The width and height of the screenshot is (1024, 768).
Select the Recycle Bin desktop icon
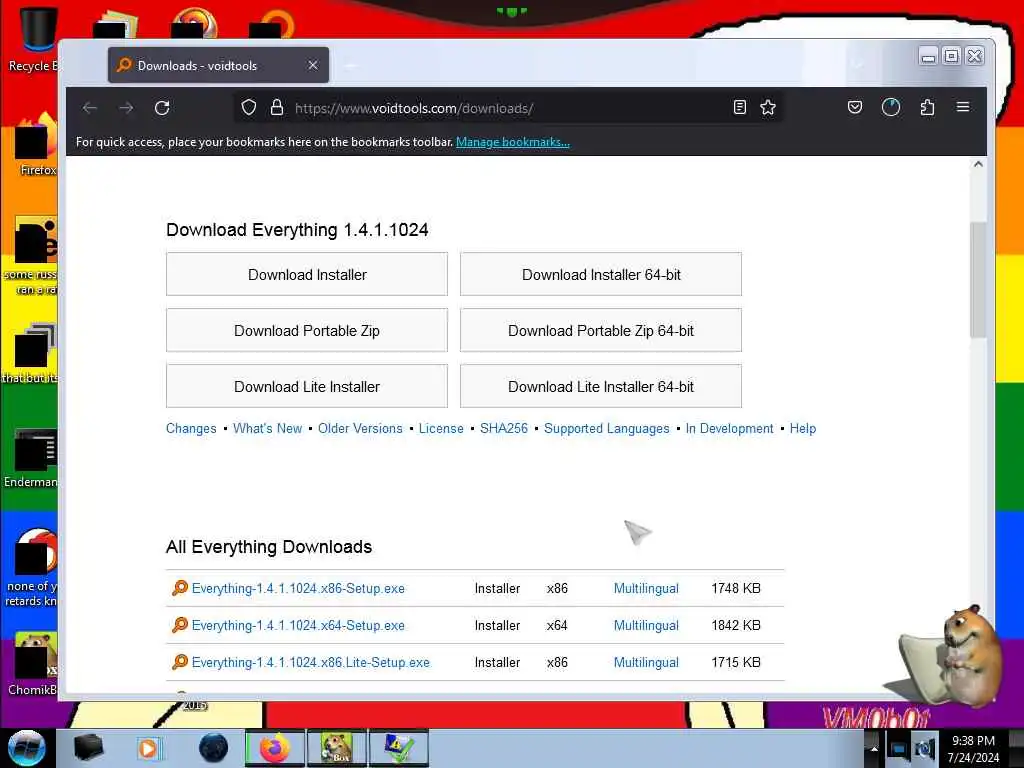click(x=33, y=39)
